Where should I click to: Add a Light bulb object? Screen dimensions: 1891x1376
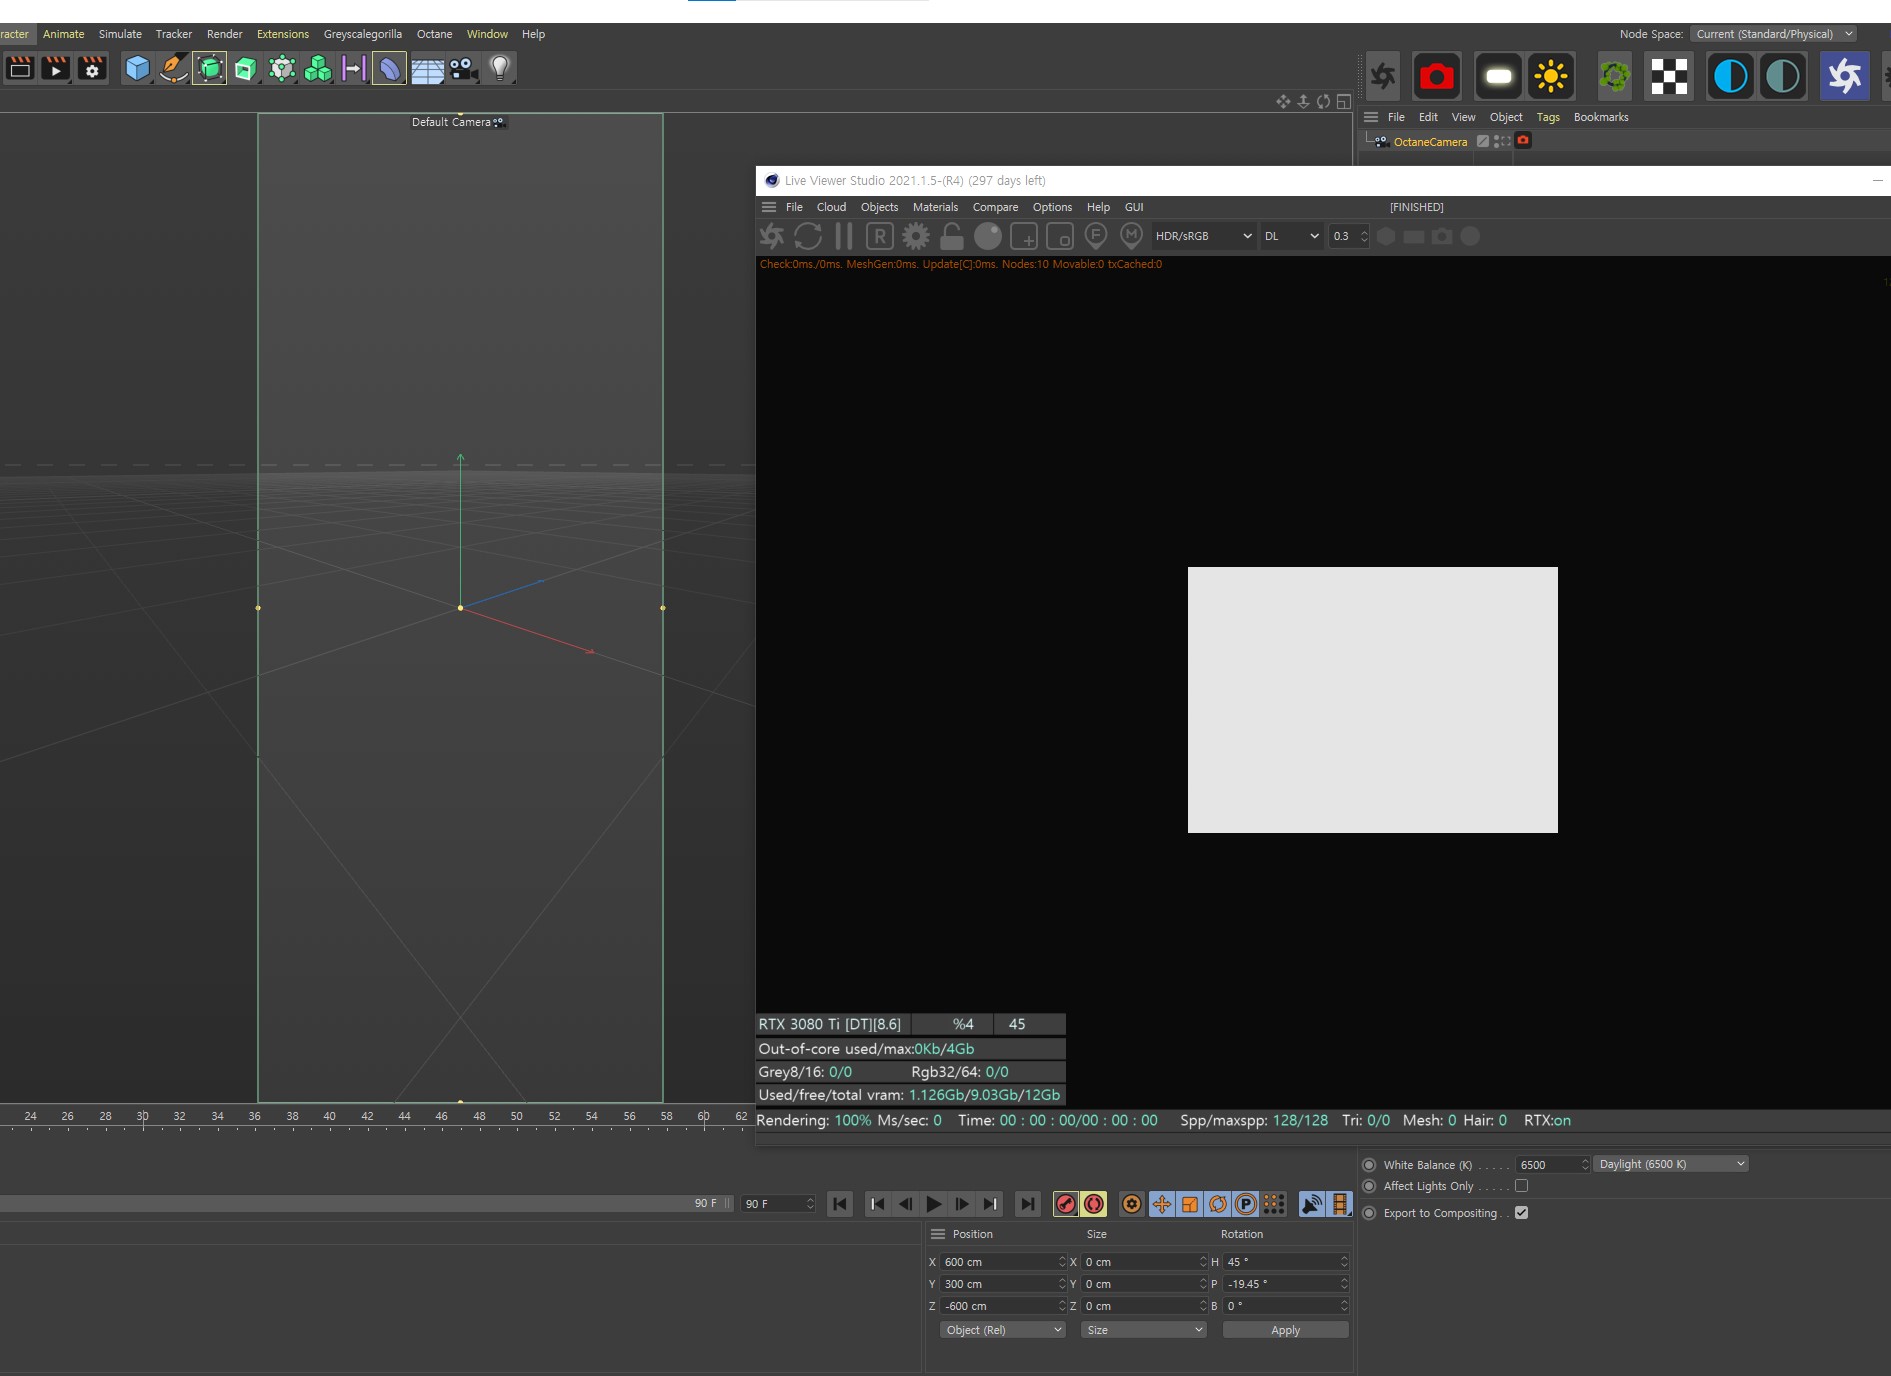coord(500,68)
